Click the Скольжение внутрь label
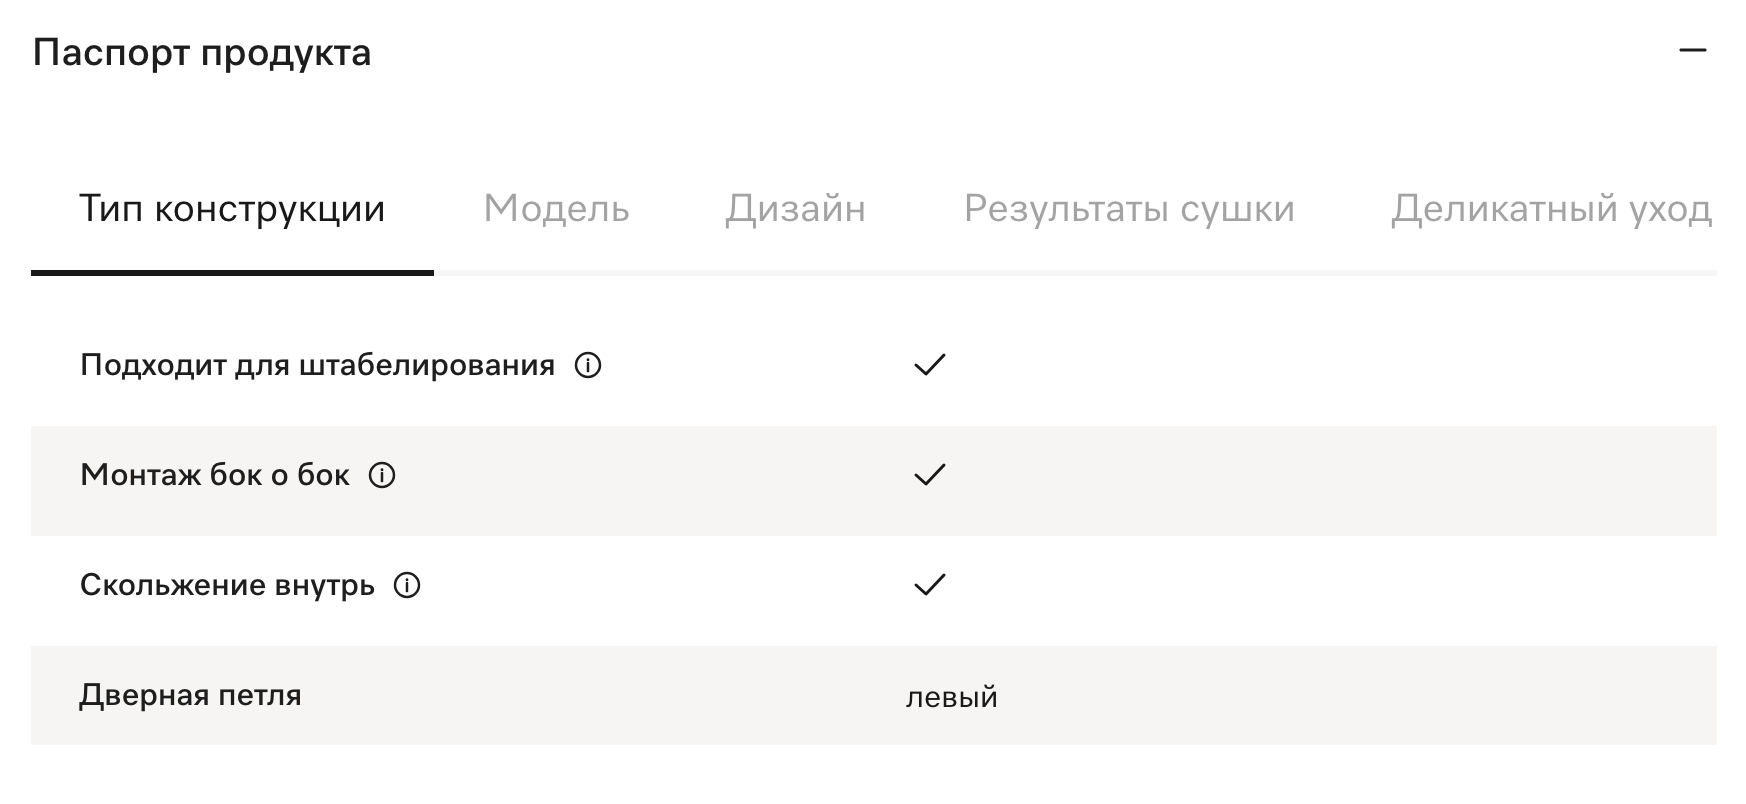Viewport: 1746px width, 804px height. [x=227, y=585]
